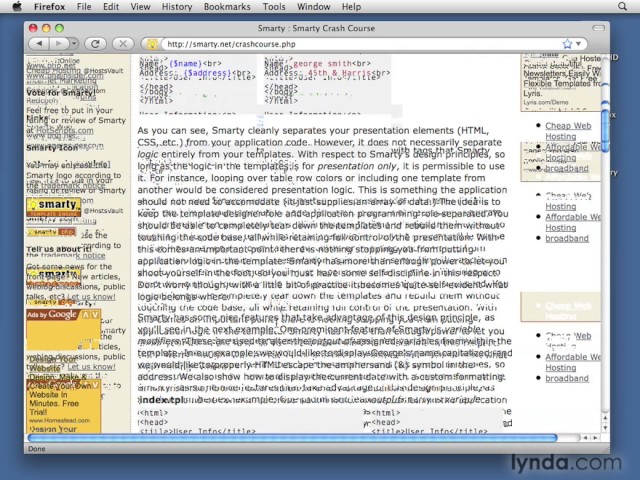Open last broadband link in sidebar

[567, 378]
